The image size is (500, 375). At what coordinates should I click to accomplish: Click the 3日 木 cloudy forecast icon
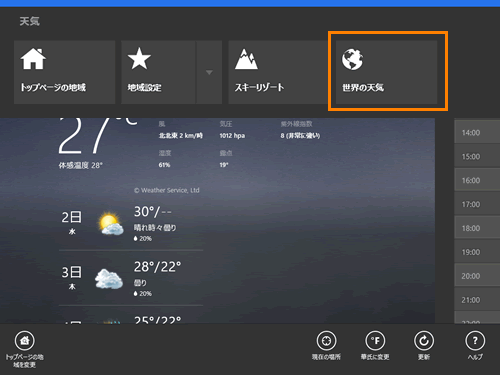(109, 279)
